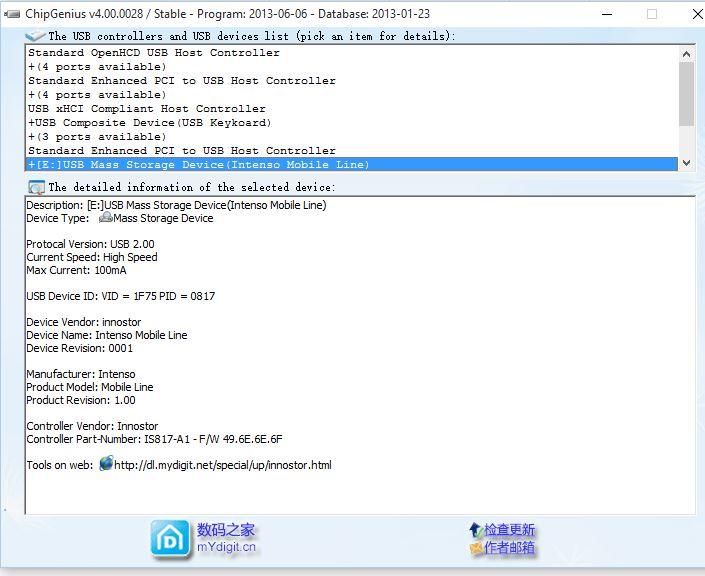Click the Product Revision: 1.00 line

[80, 400]
